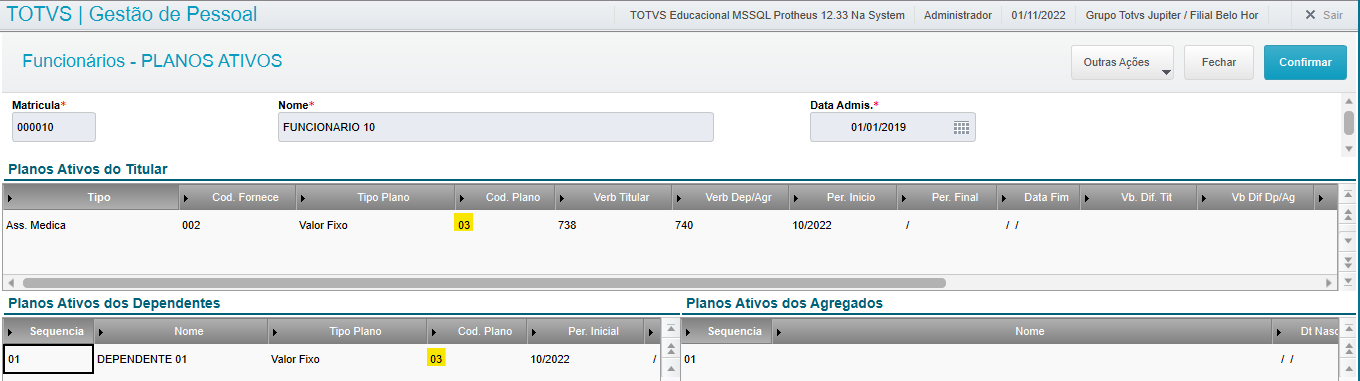Sort dependents by Nome column header
The width and height of the screenshot is (1360, 381).
pyautogui.click(x=188, y=331)
